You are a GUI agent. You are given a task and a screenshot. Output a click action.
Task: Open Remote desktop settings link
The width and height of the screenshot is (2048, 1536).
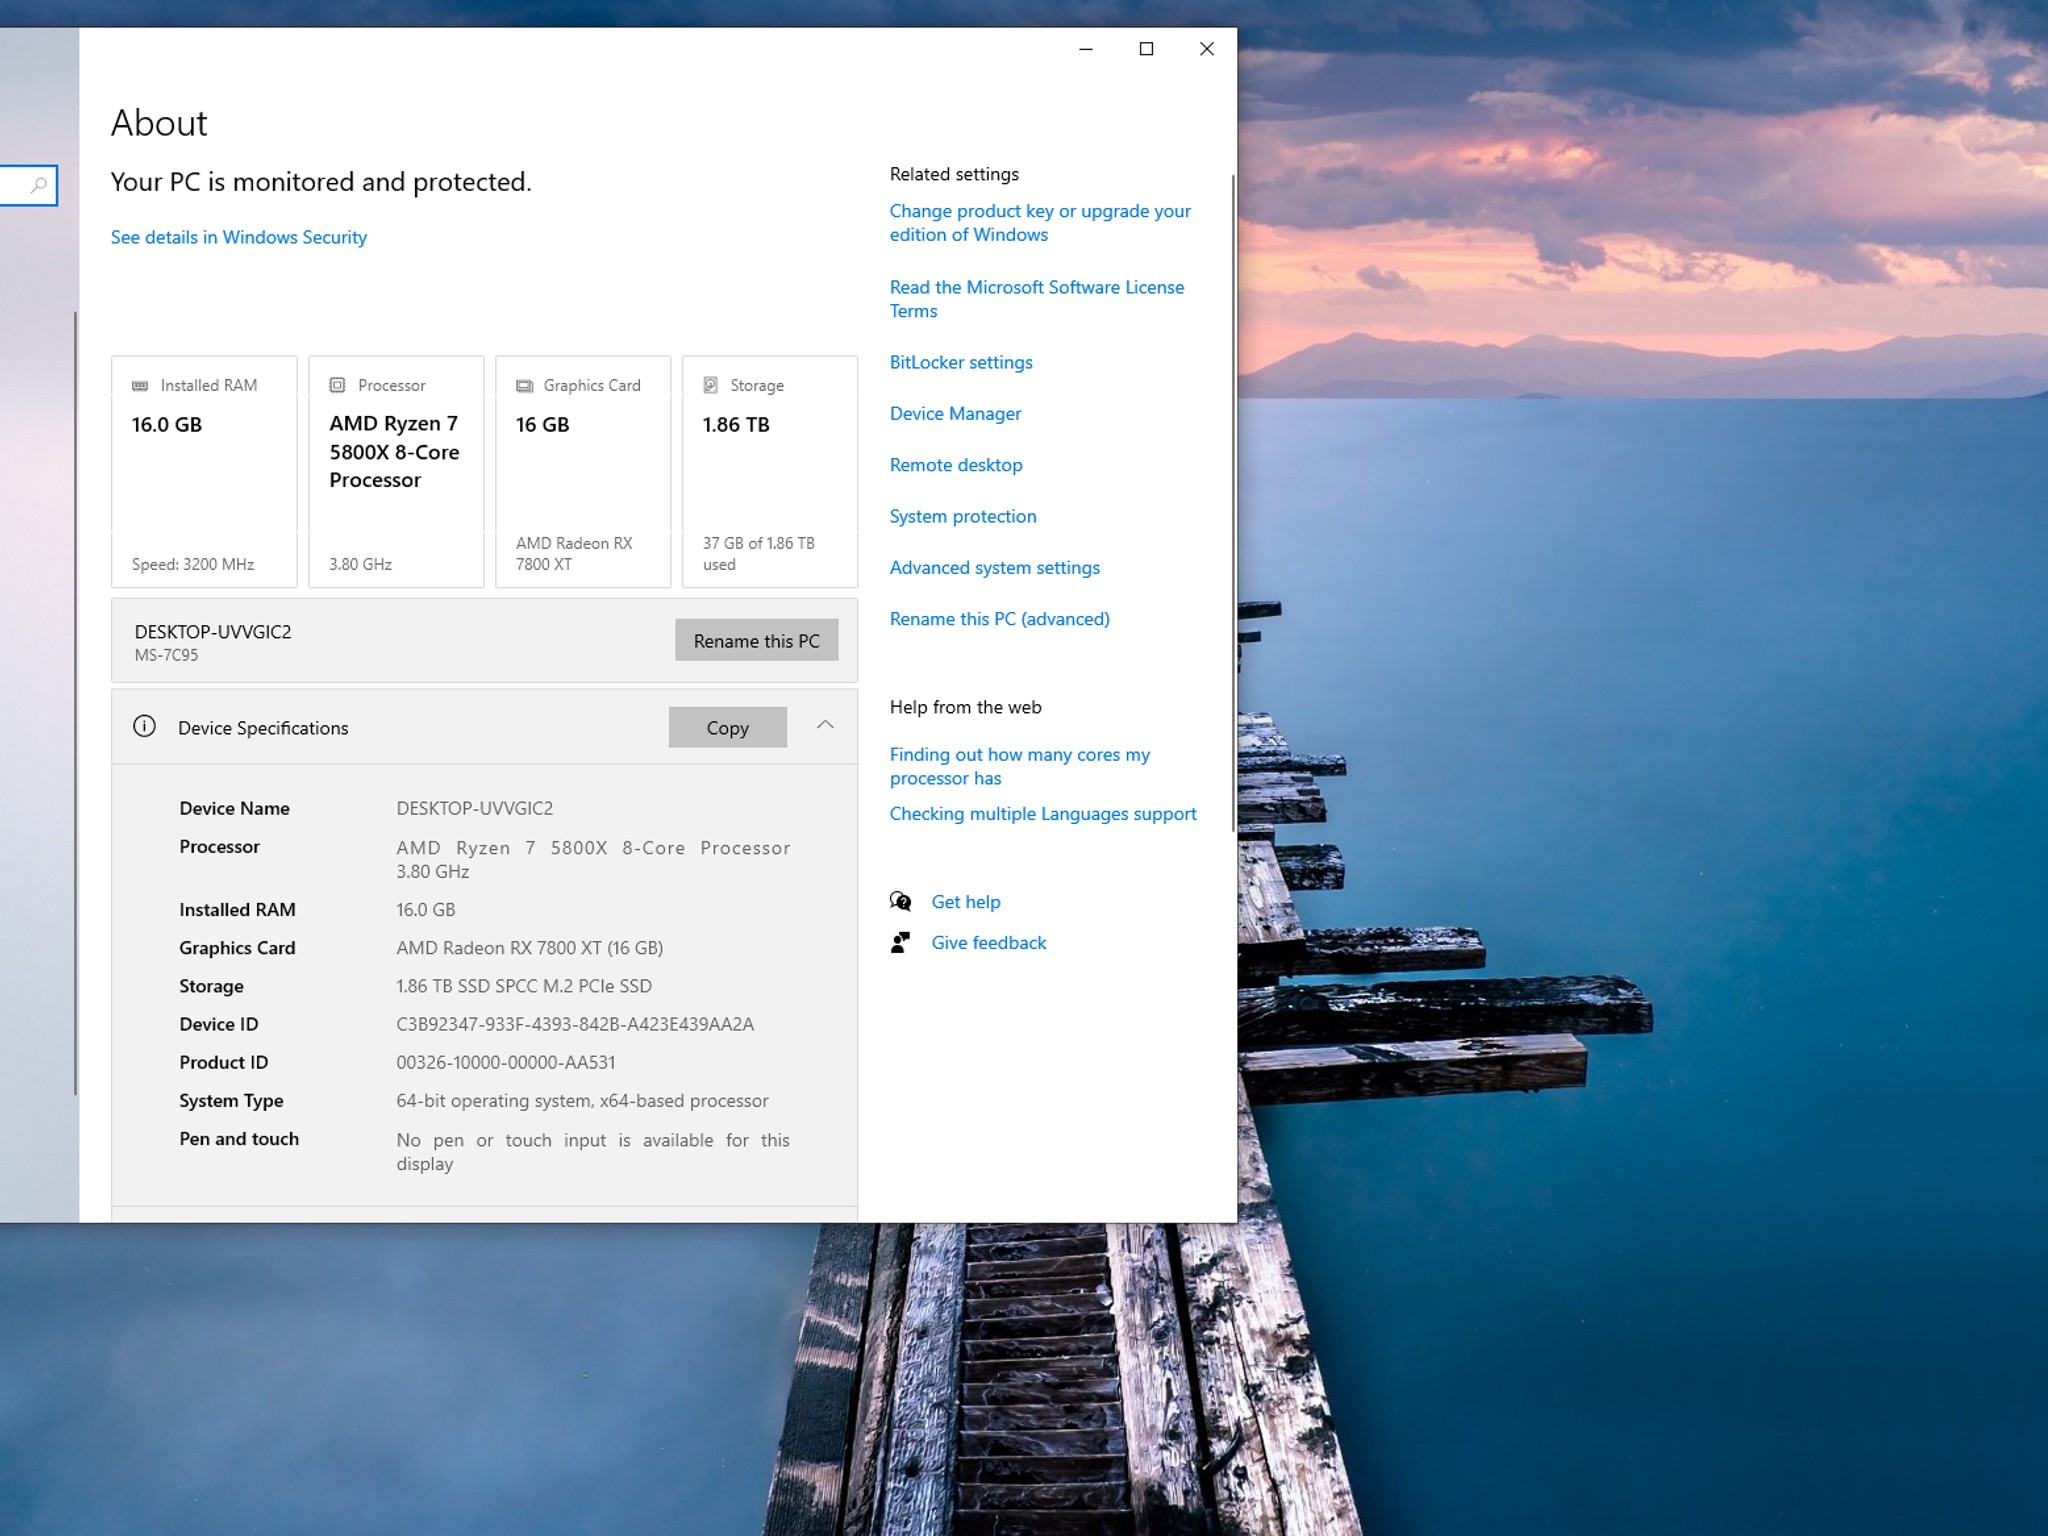(x=956, y=465)
